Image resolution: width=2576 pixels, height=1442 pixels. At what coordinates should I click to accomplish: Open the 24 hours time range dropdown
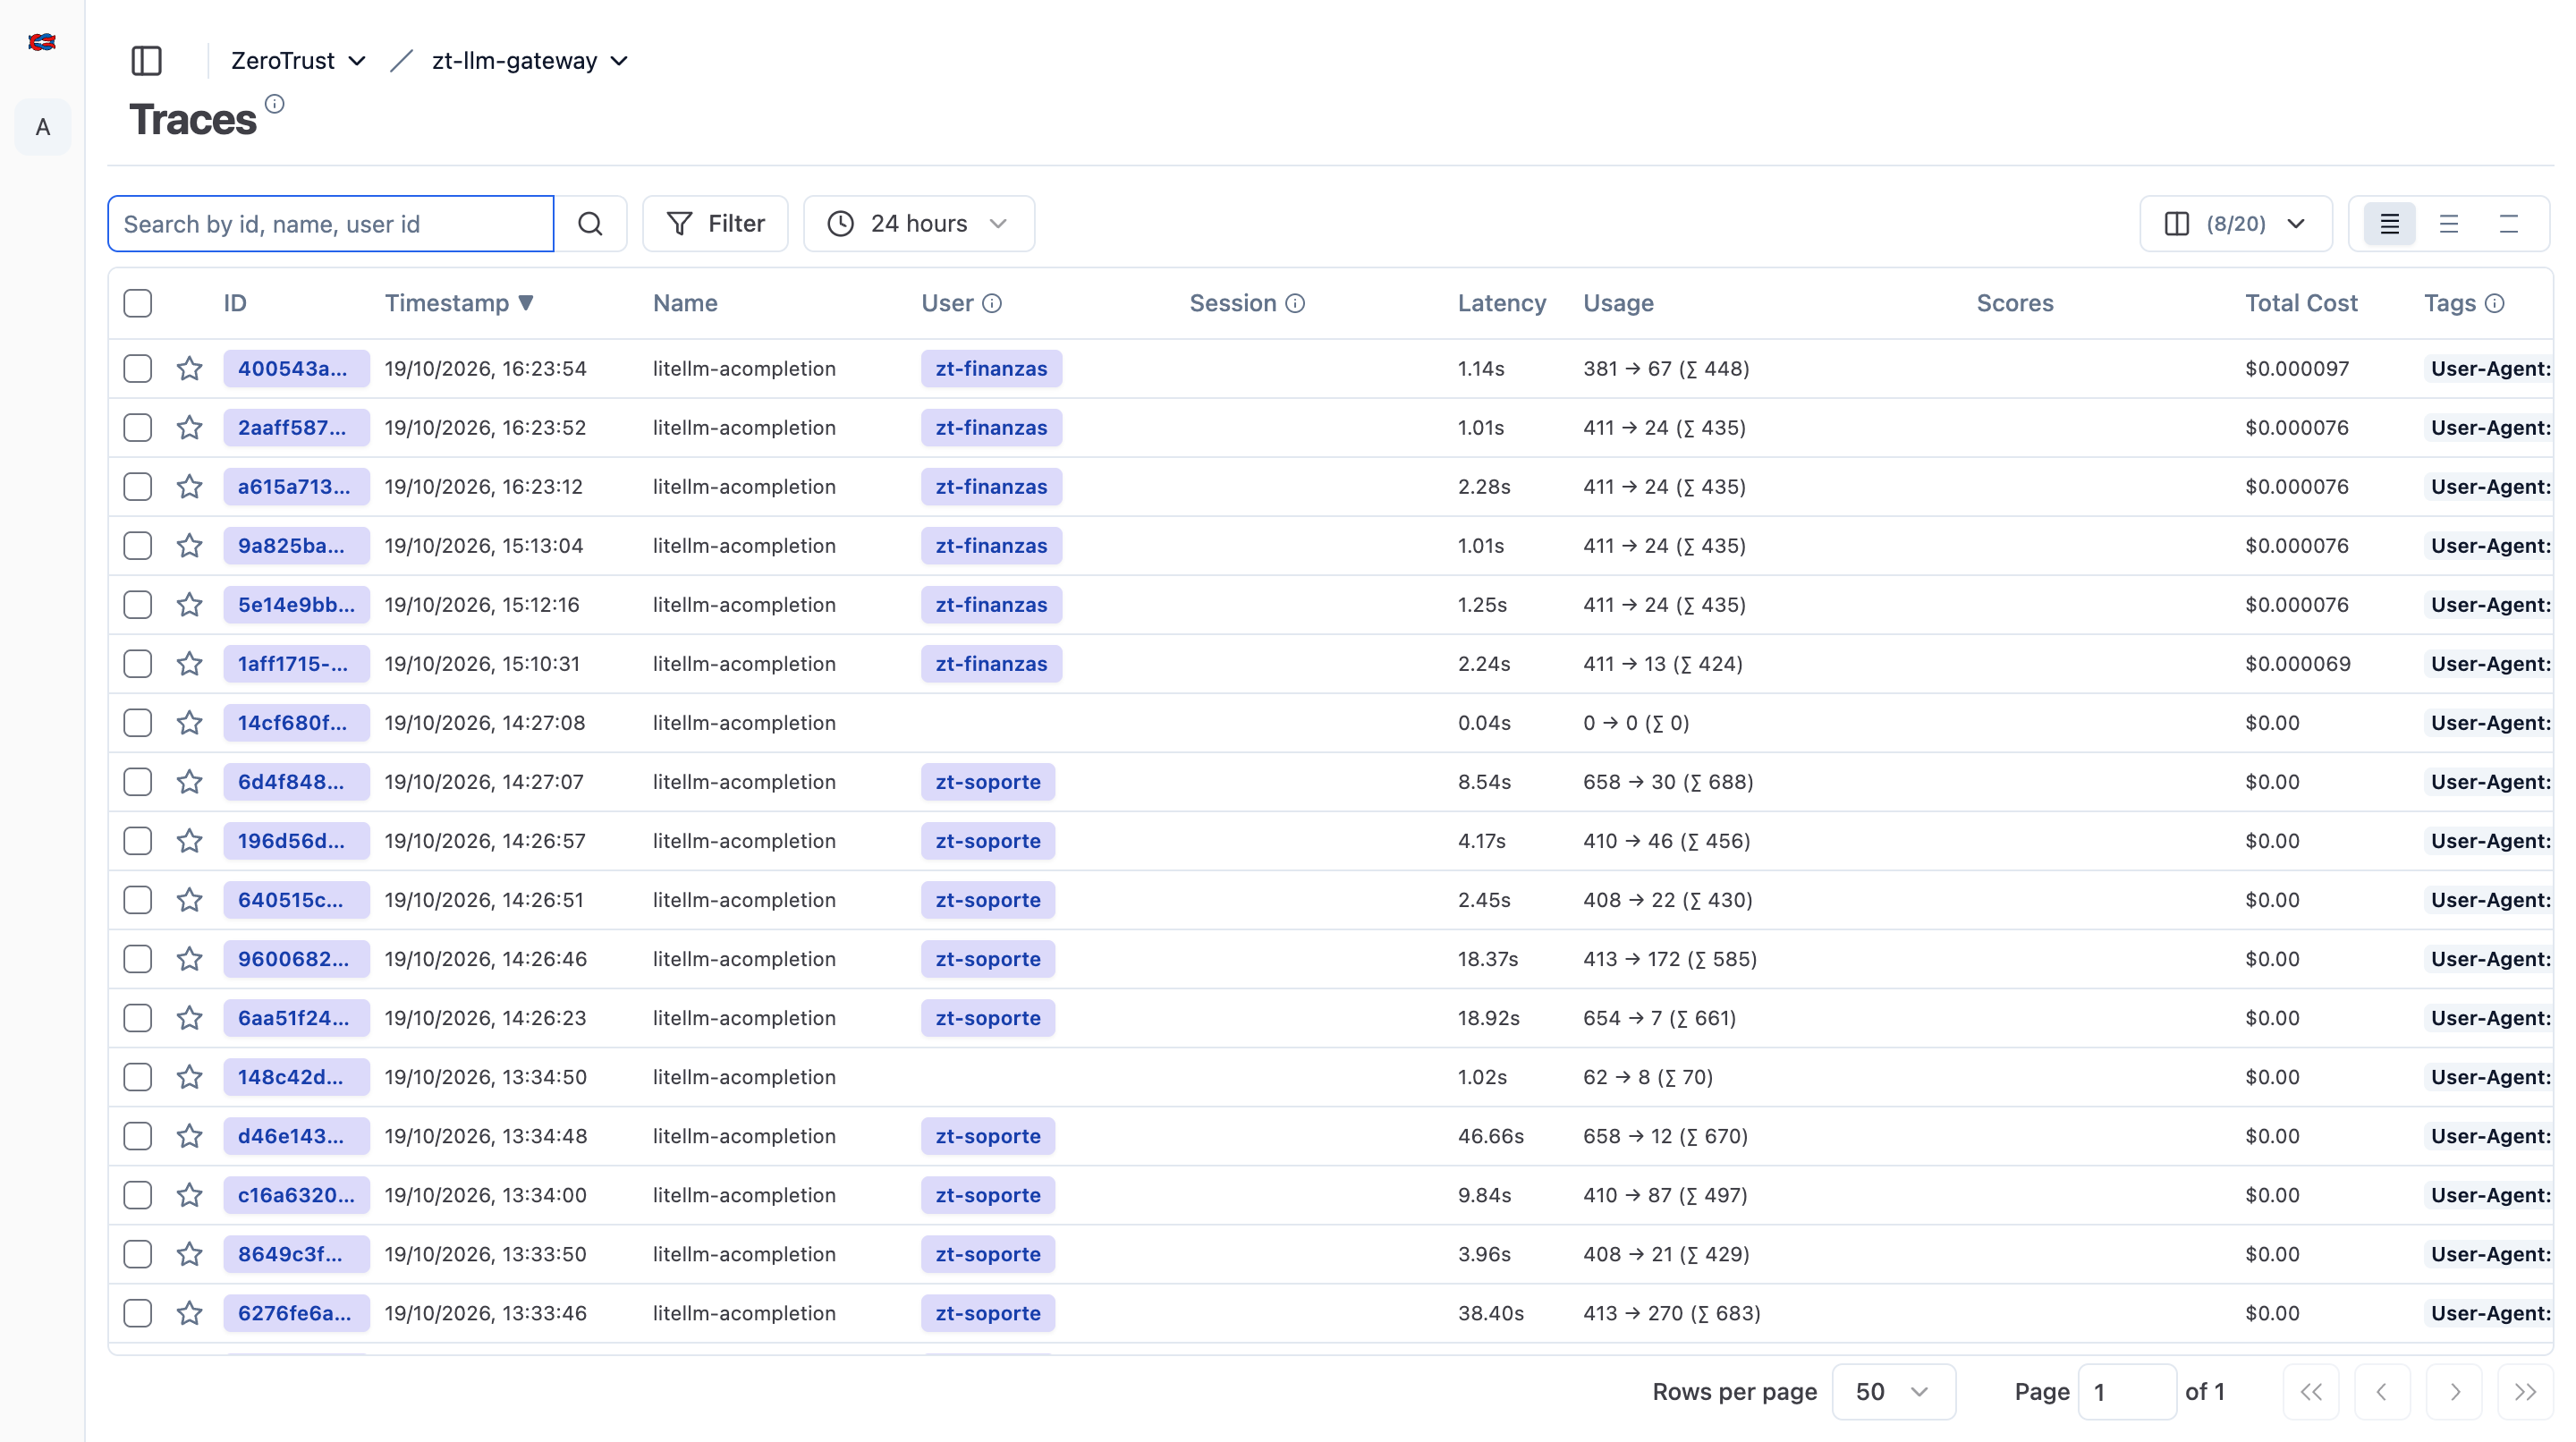pyautogui.click(x=919, y=224)
